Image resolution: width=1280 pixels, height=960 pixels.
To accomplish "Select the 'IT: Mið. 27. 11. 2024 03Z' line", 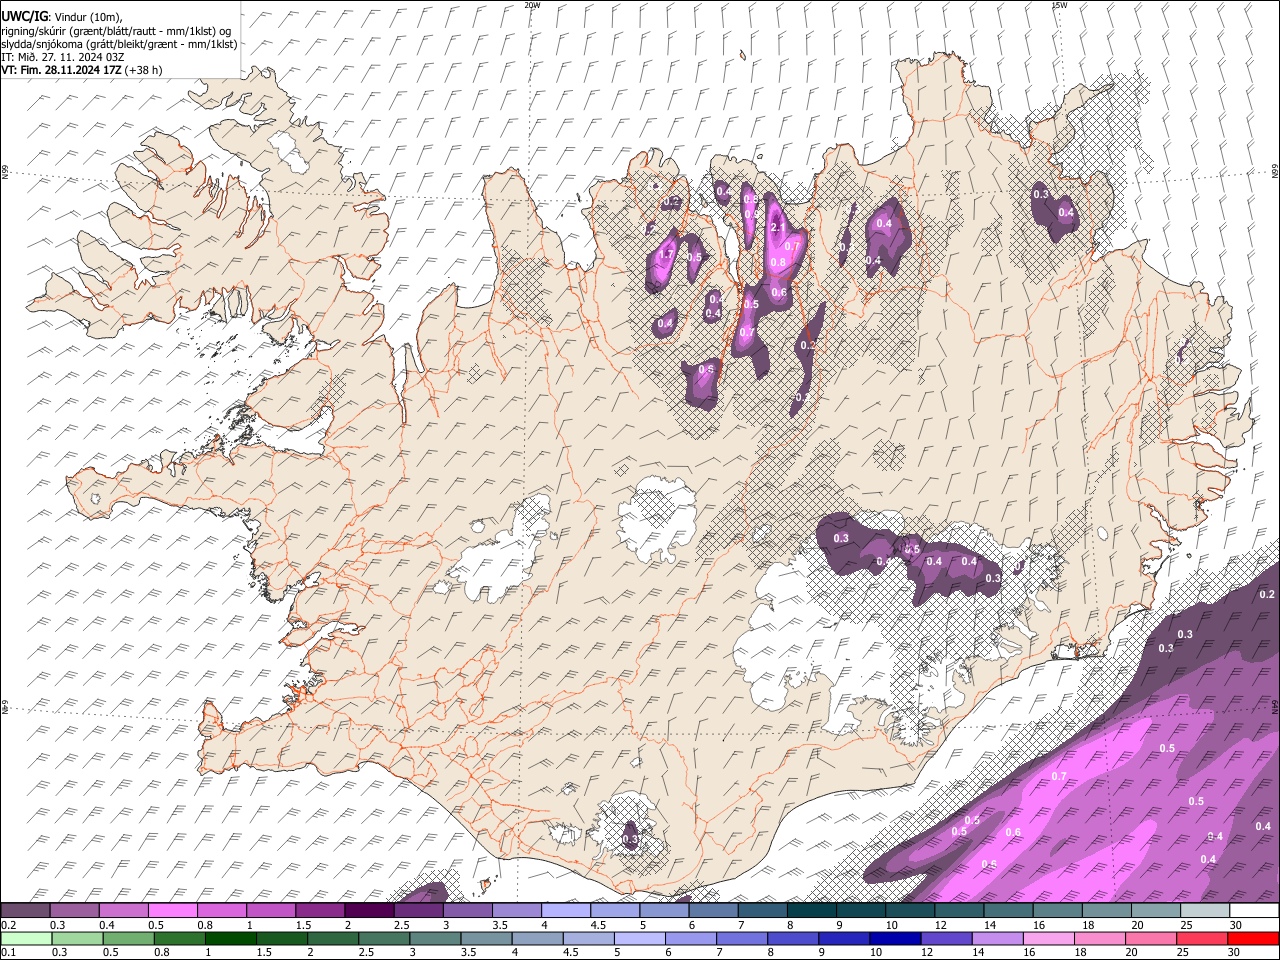I will coord(63,57).
